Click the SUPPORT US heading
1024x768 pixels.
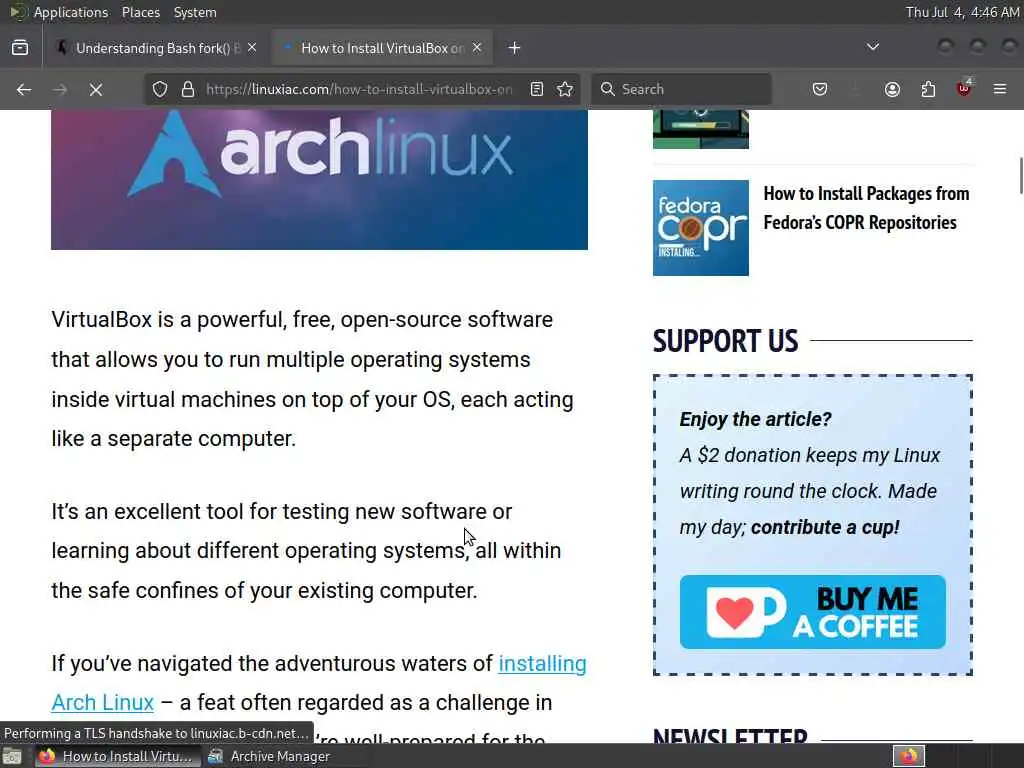point(726,341)
